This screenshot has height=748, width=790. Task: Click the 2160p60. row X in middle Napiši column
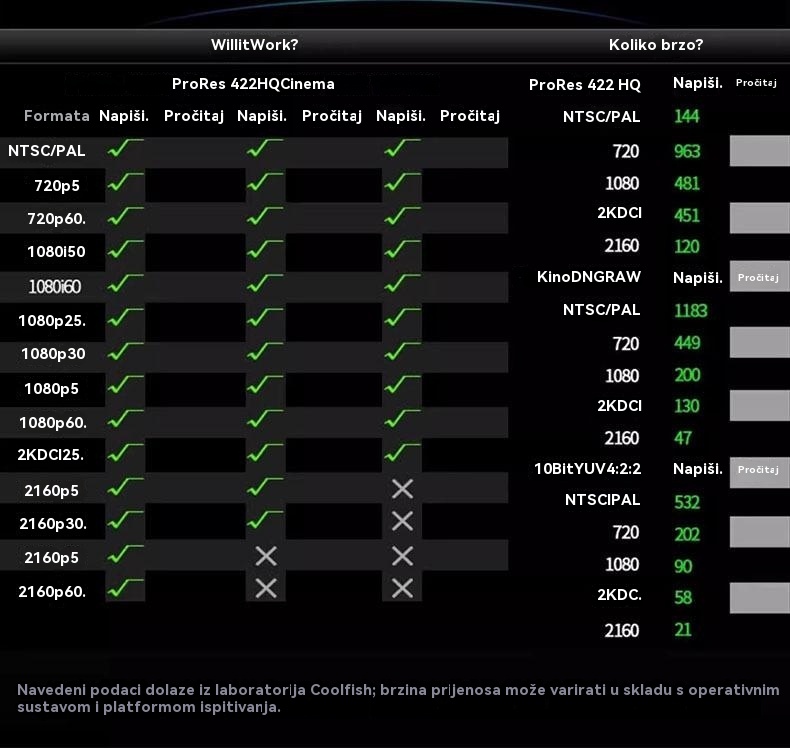(265, 588)
